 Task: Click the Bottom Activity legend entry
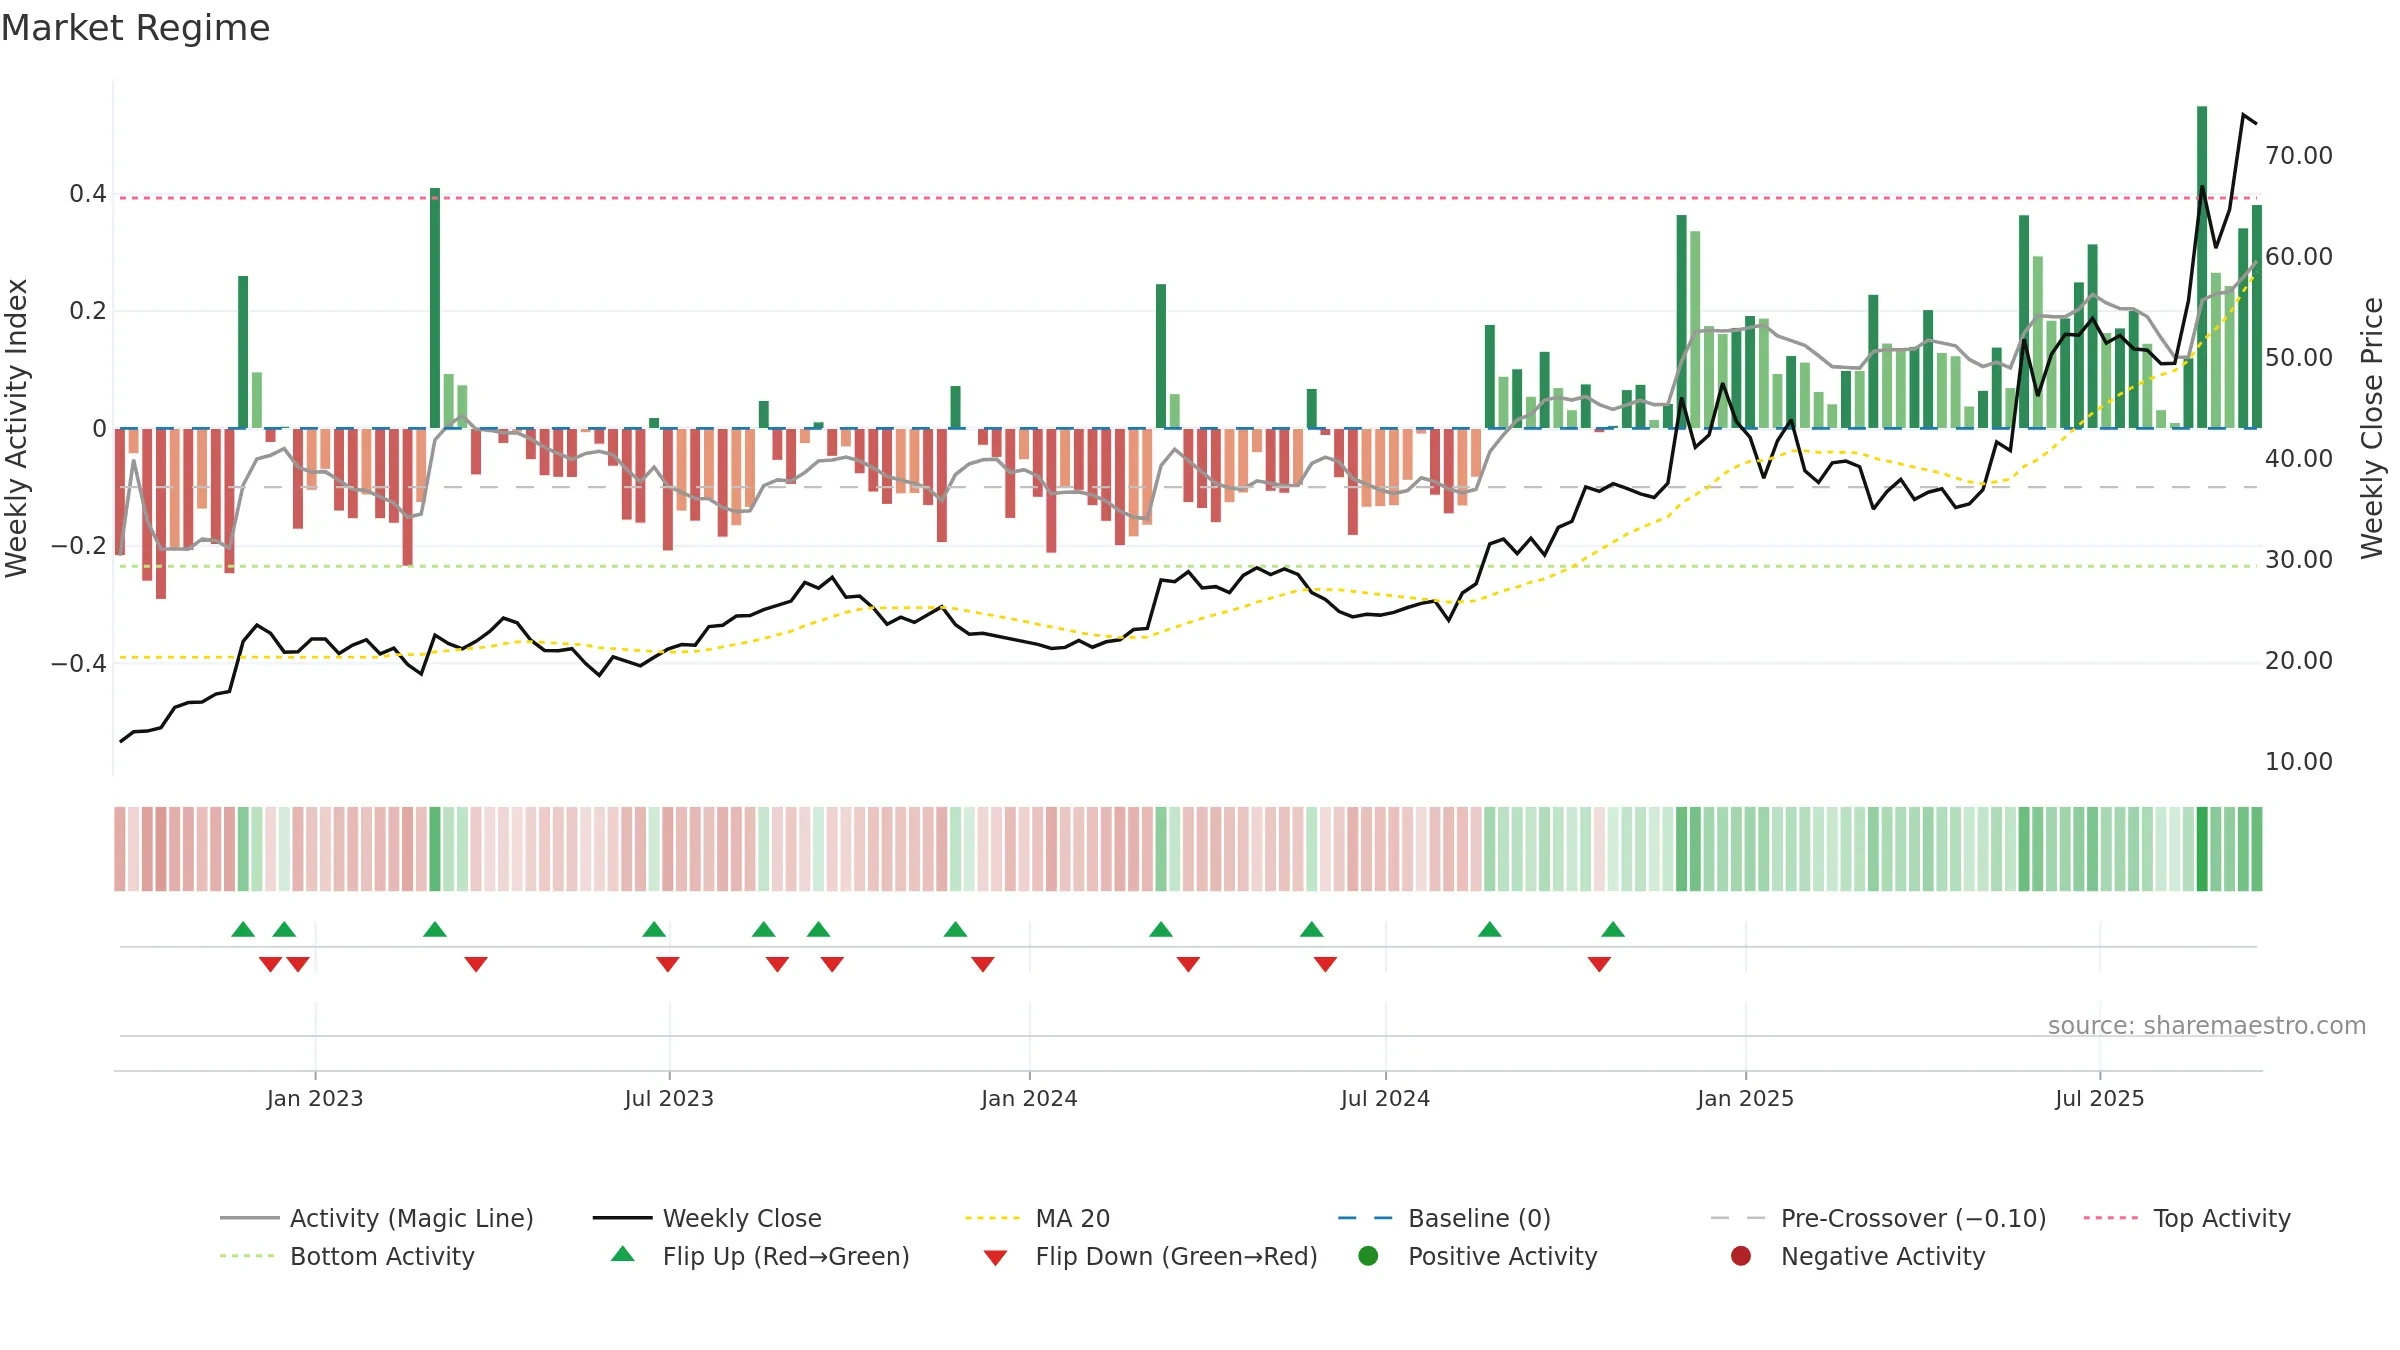pos(347,1256)
